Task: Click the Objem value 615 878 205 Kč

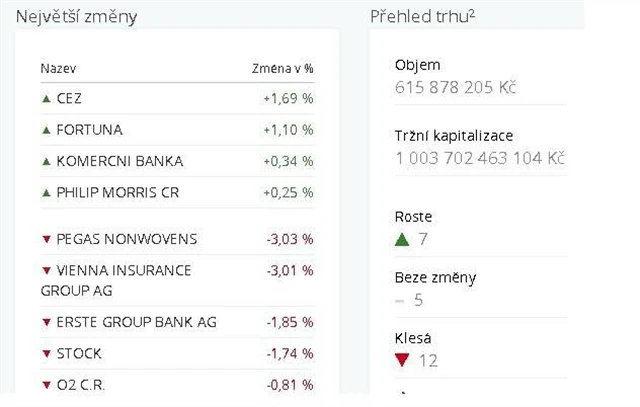Action: [x=455, y=88]
